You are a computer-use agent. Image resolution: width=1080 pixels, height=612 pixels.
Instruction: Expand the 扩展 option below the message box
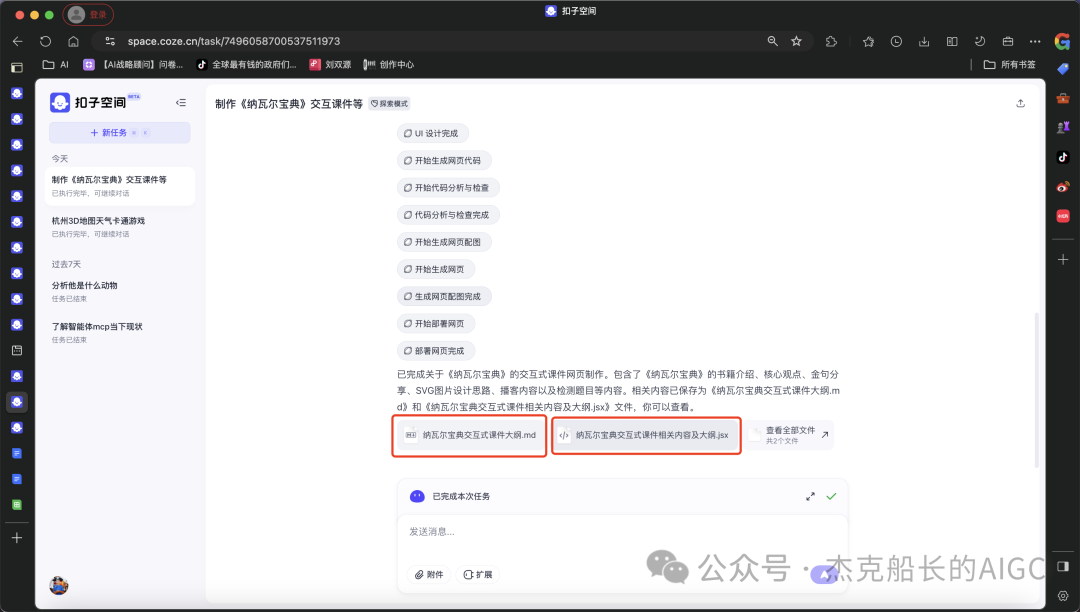(477, 575)
